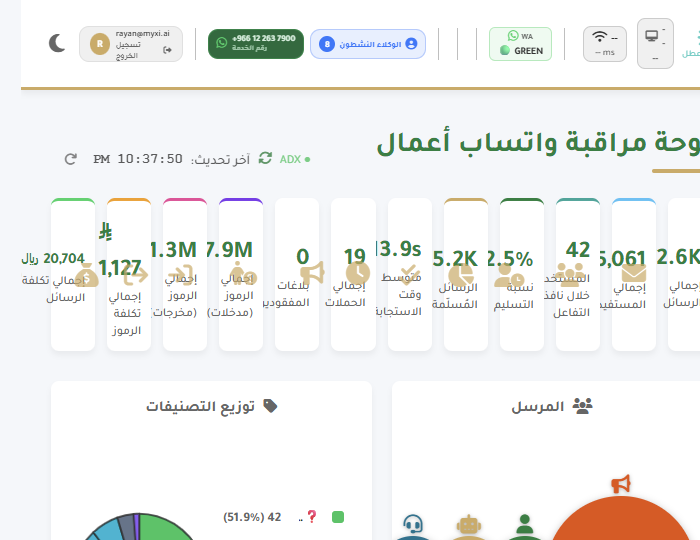This screenshot has width=700, height=540.
Task: Click the green slice of the pie chart
Action: click(165, 529)
